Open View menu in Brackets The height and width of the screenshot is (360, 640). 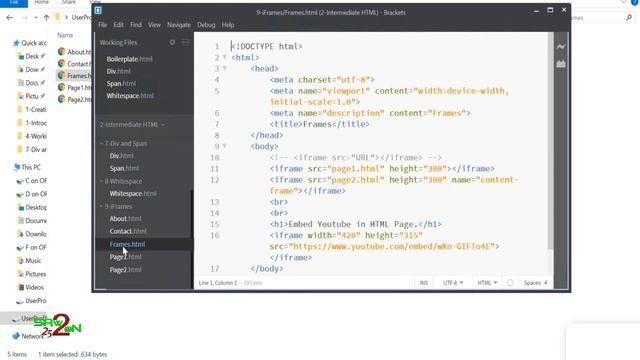click(154, 25)
